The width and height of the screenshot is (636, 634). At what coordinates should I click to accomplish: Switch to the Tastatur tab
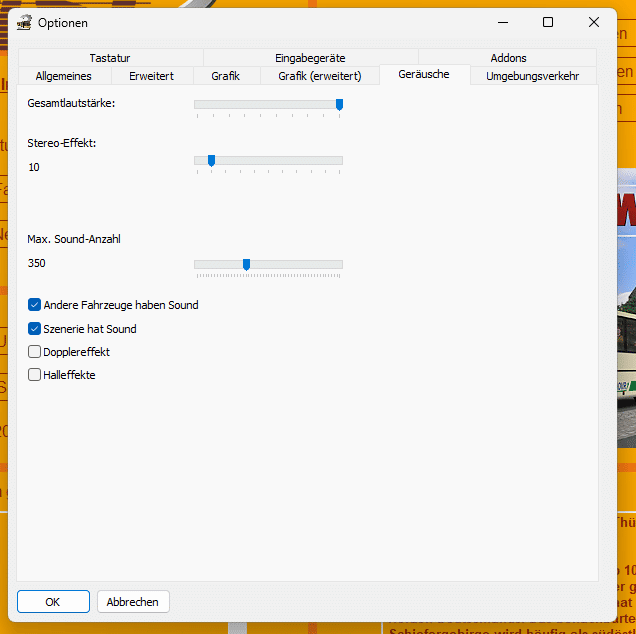(110, 58)
